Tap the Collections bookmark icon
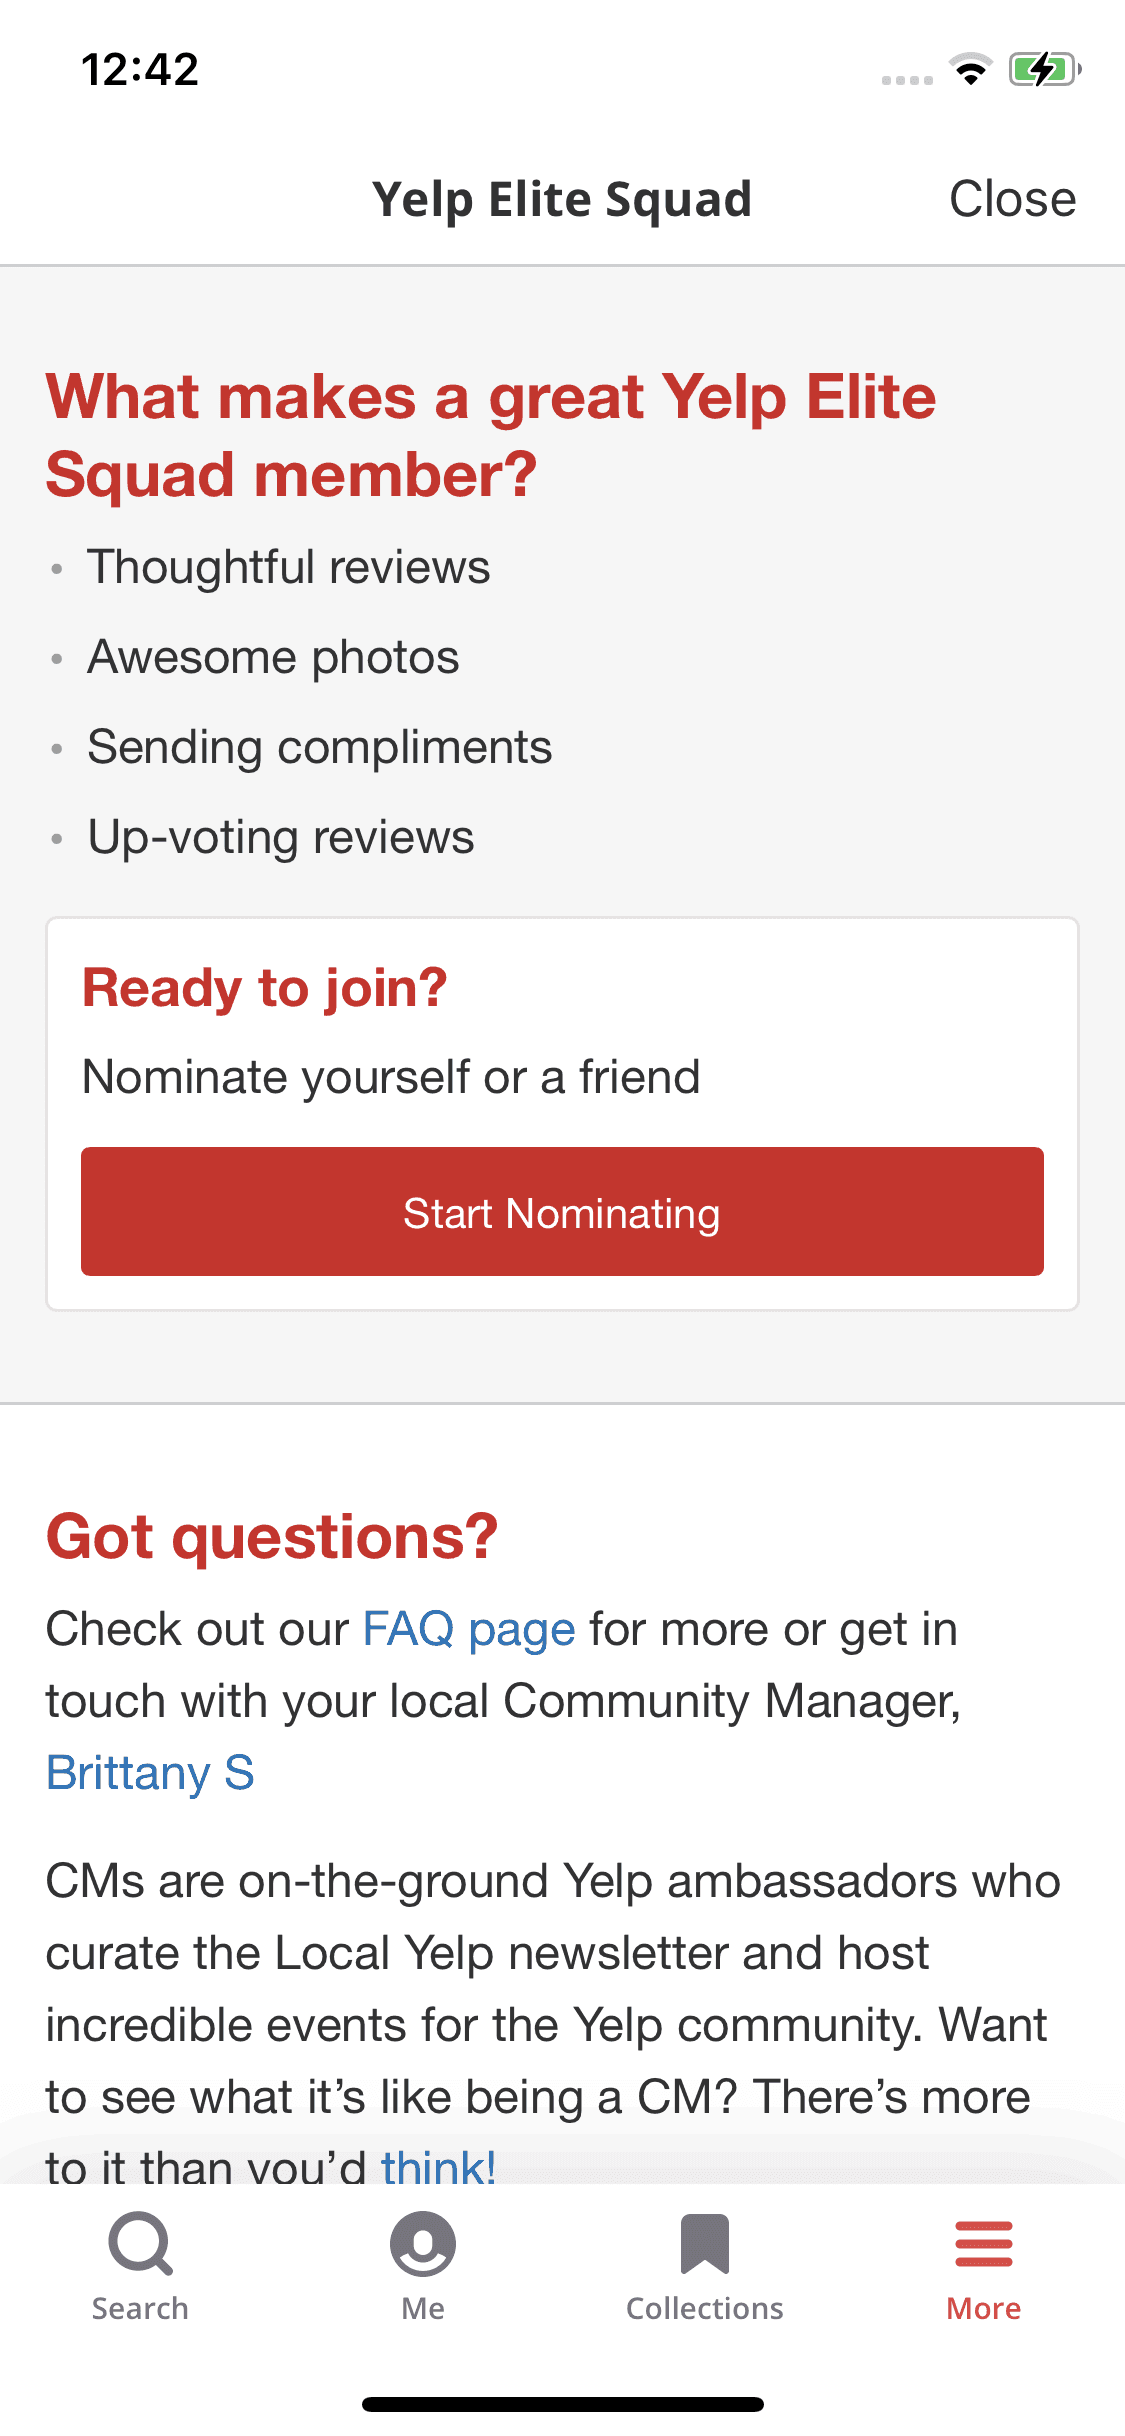Image resolution: width=1125 pixels, height=2436 pixels. click(705, 2244)
